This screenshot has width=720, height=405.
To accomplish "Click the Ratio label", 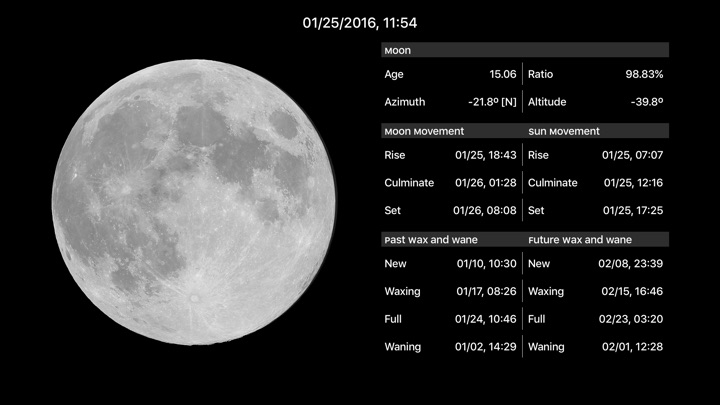I will [540, 74].
